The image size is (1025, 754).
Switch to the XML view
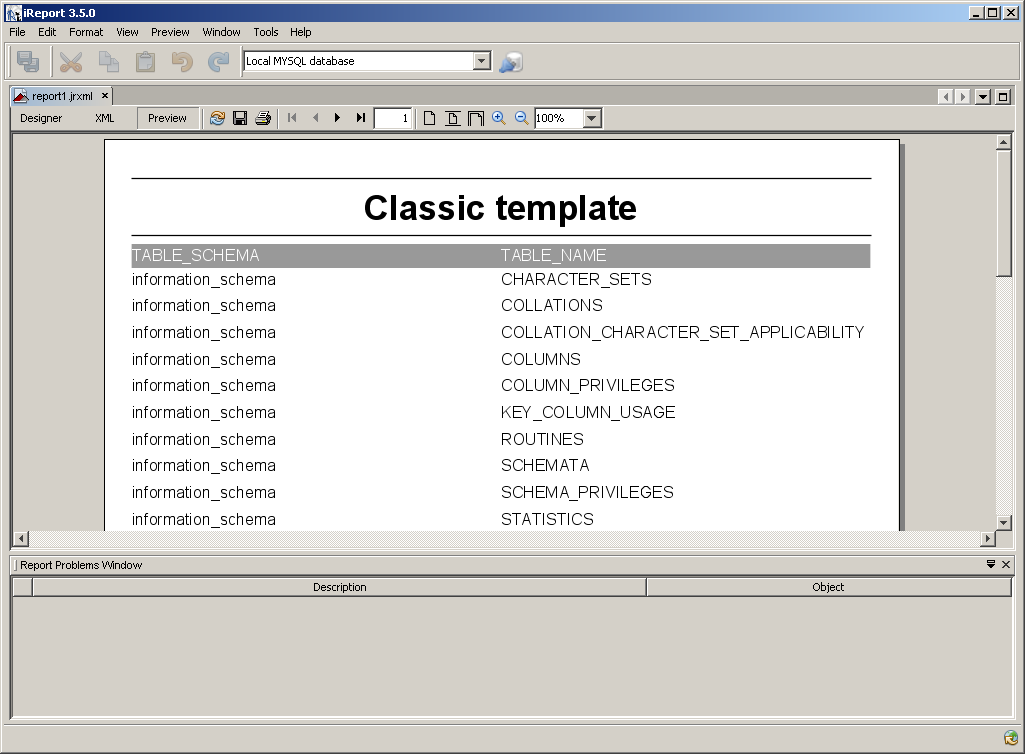105,118
